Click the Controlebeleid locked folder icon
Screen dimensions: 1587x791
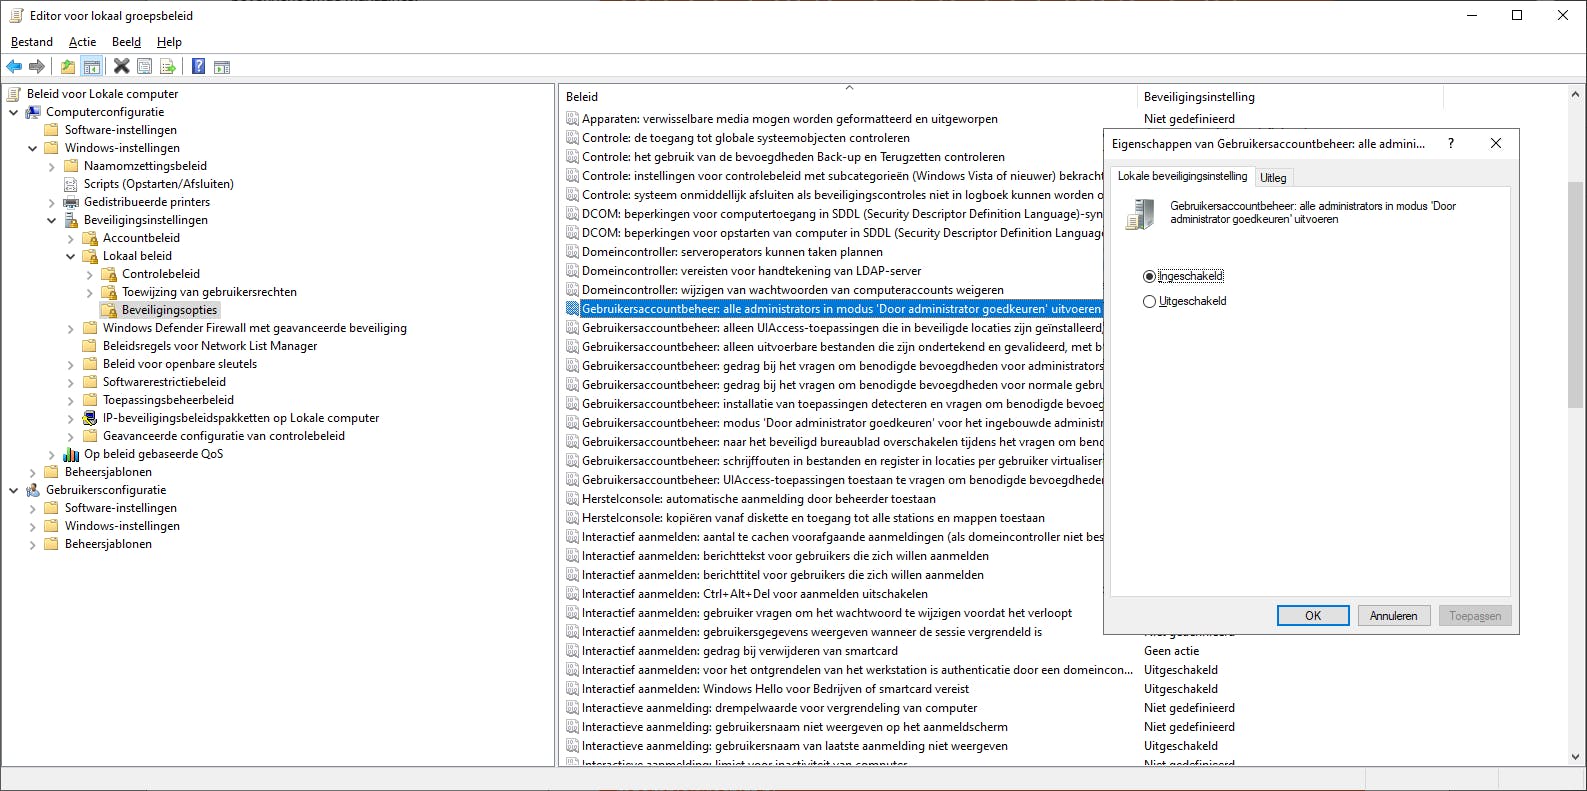(x=109, y=274)
